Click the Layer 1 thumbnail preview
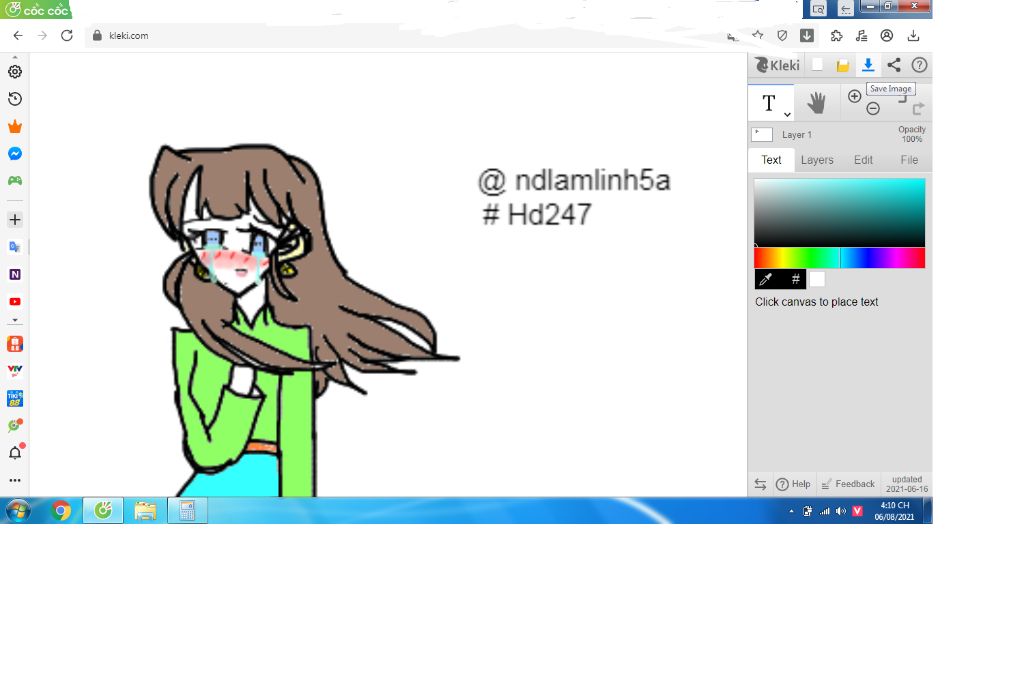 tap(762, 135)
